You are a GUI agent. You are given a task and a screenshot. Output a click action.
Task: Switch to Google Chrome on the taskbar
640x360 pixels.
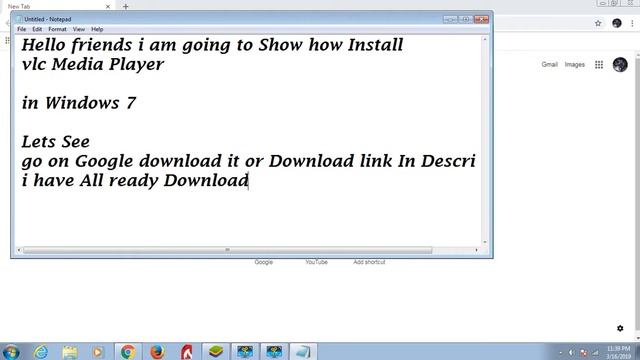click(x=128, y=352)
